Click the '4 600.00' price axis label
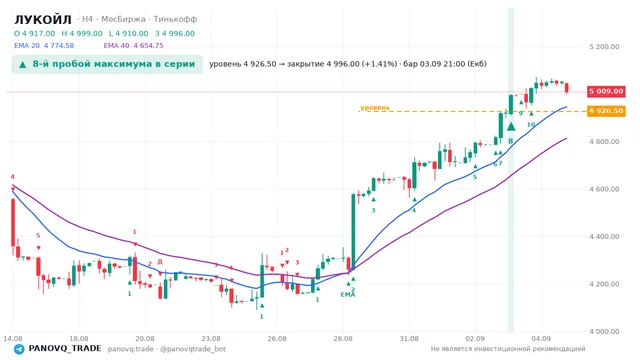Image resolution: width=640 pixels, height=360 pixels. click(604, 189)
